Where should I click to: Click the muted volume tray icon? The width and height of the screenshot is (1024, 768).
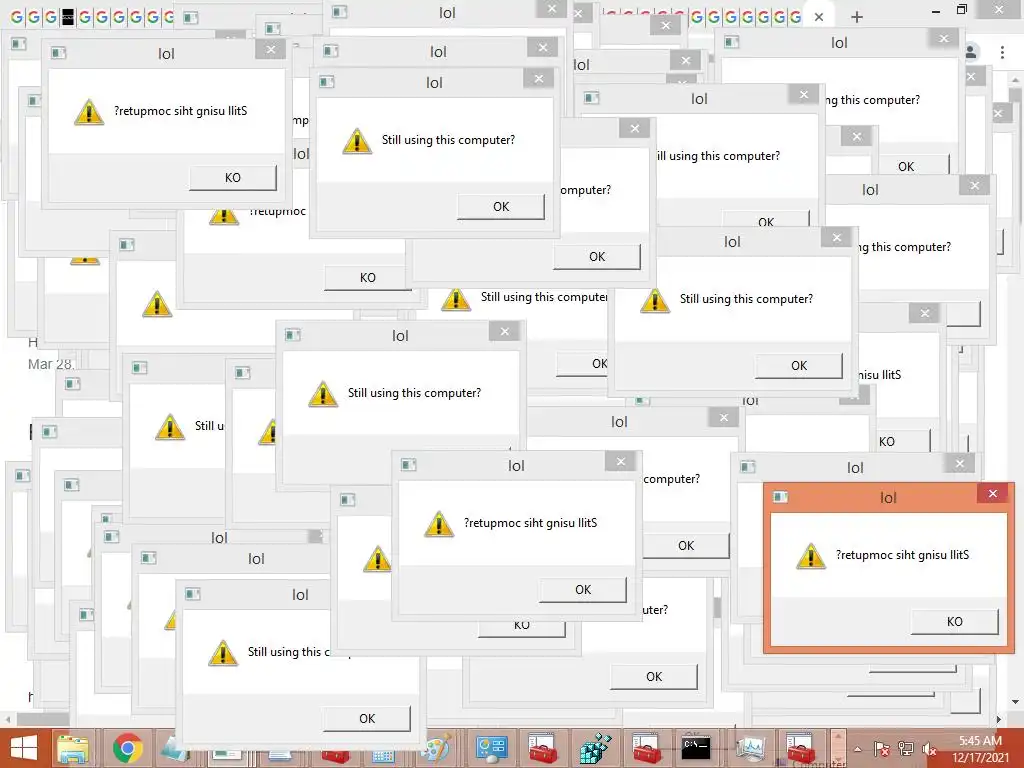click(x=929, y=749)
